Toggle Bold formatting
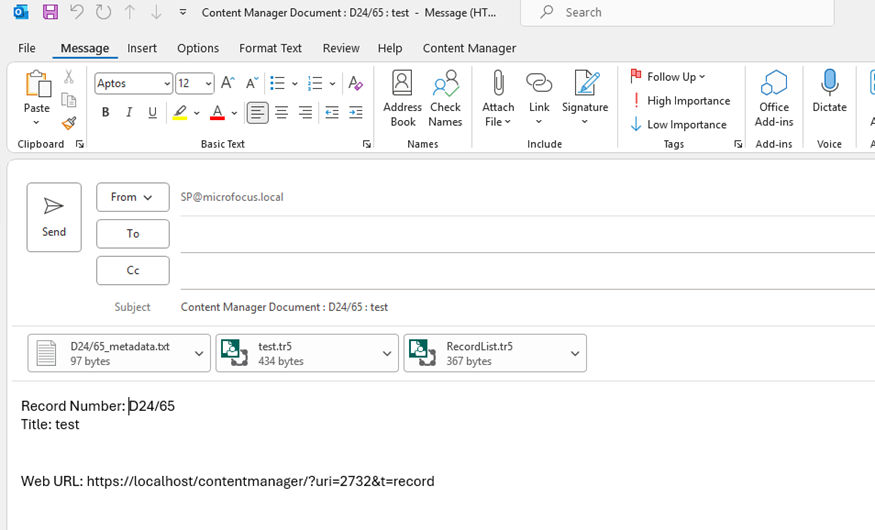875x530 pixels. [105, 113]
